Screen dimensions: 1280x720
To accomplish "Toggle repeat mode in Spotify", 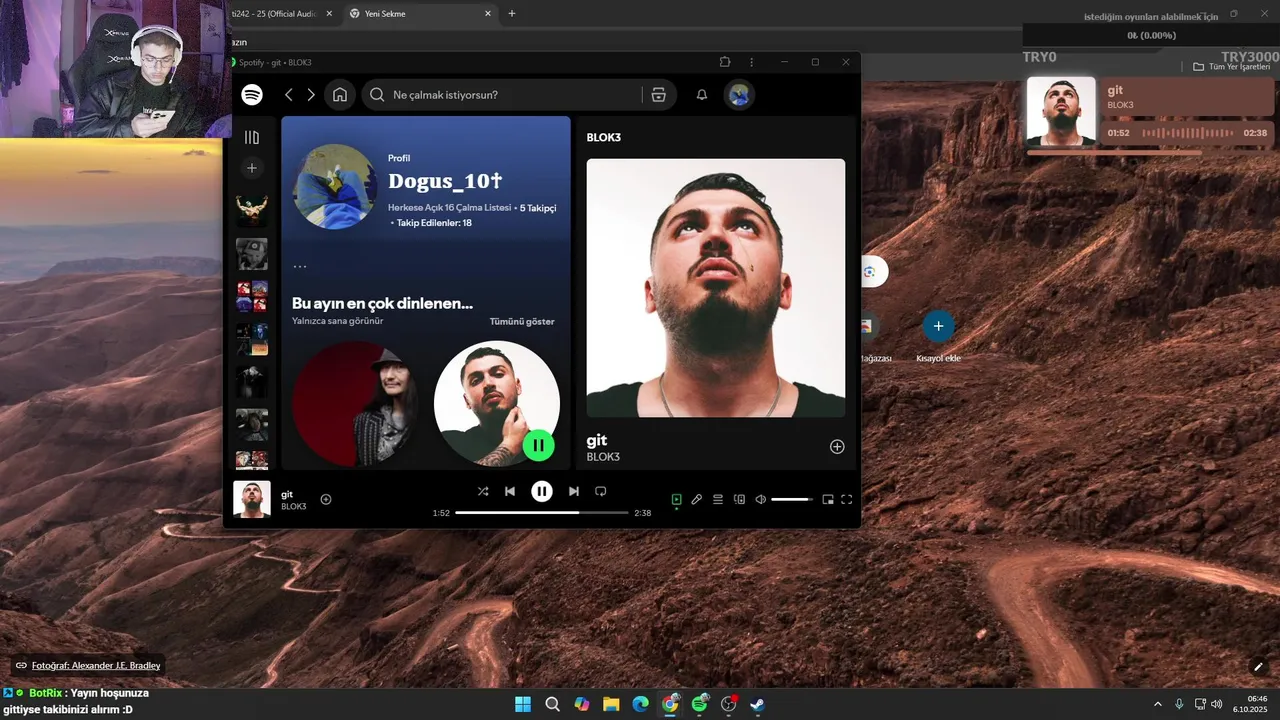I will click(x=601, y=491).
